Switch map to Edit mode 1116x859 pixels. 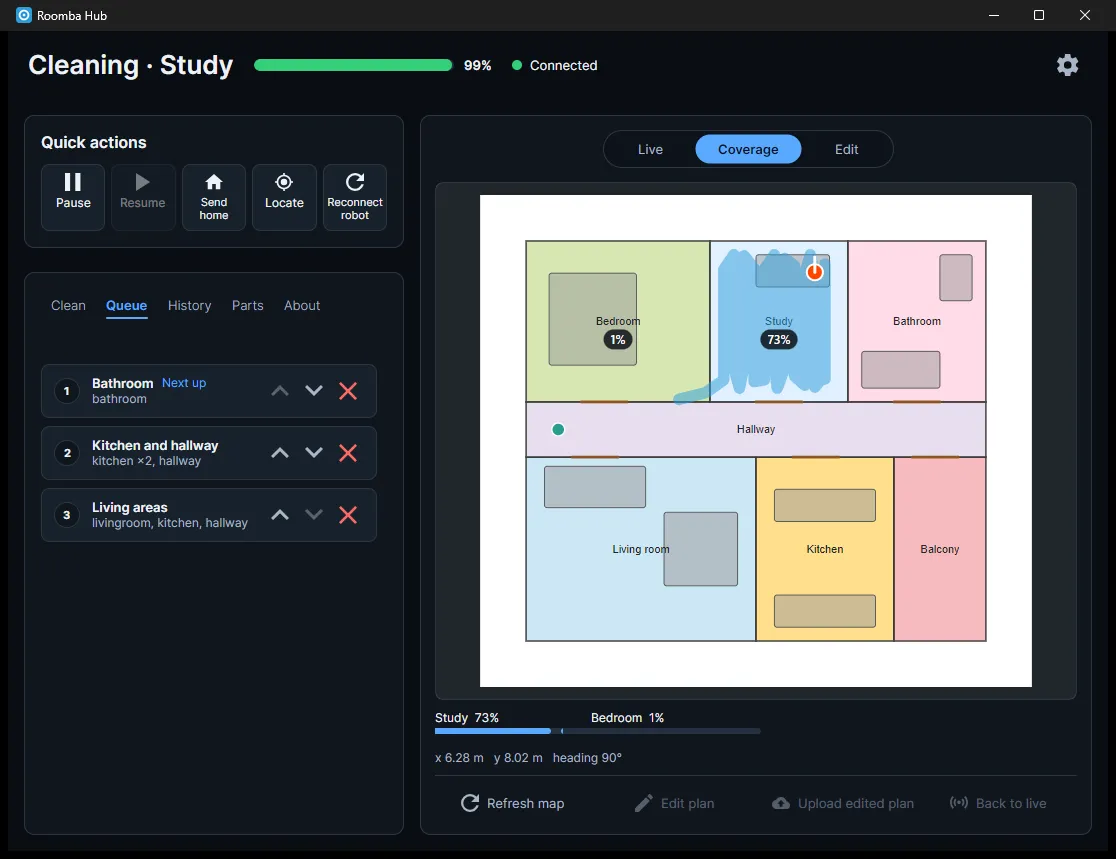point(846,149)
